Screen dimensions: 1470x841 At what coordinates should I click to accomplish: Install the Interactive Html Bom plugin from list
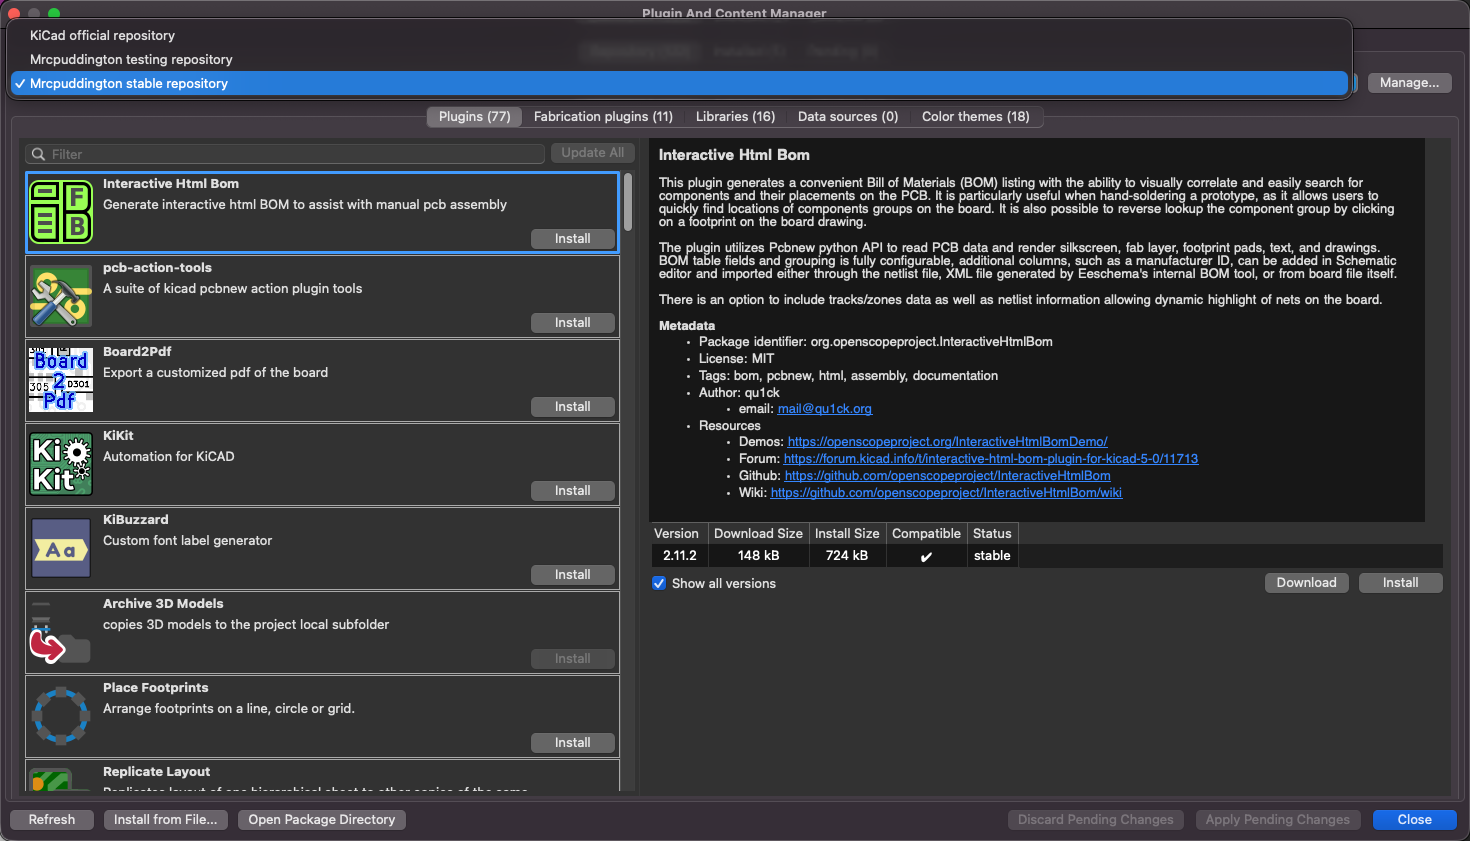(573, 239)
